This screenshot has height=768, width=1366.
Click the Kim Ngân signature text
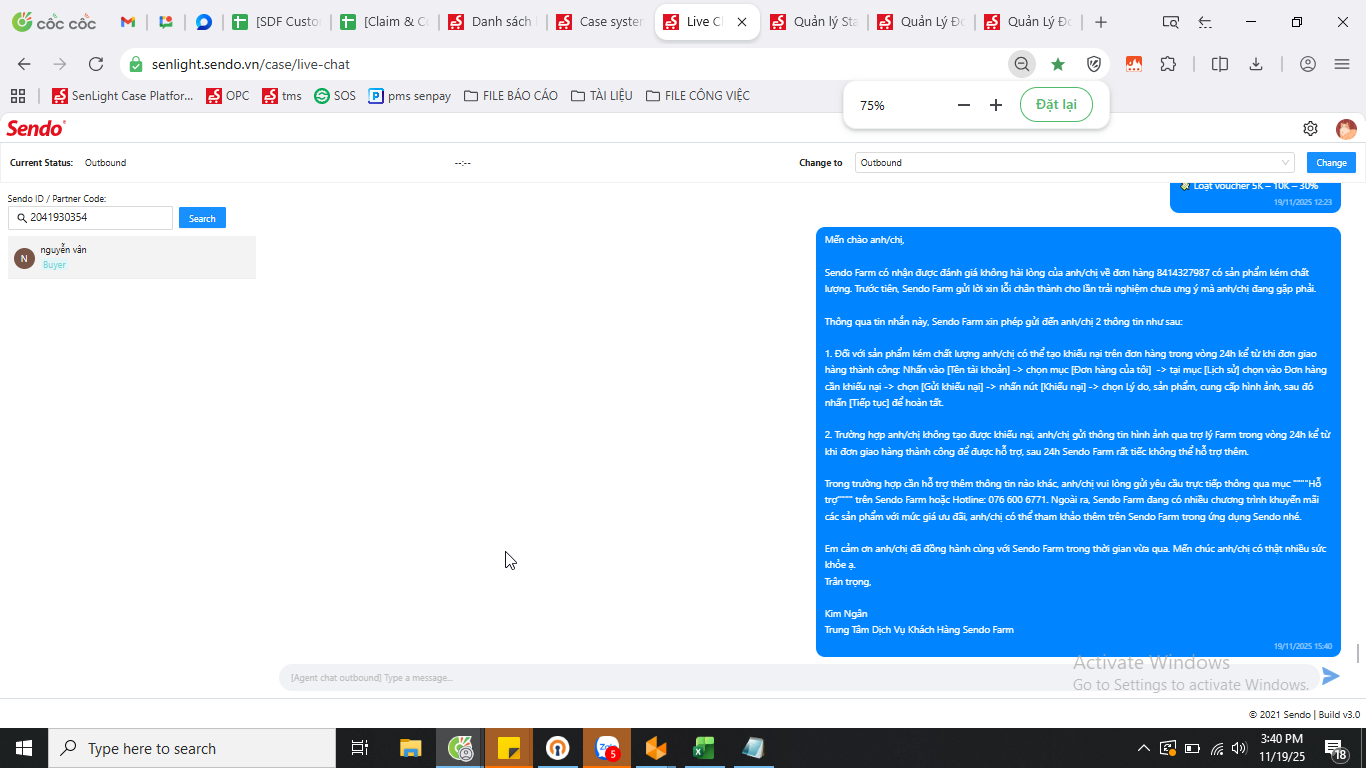pyautogui.click(x=846, y=613)
